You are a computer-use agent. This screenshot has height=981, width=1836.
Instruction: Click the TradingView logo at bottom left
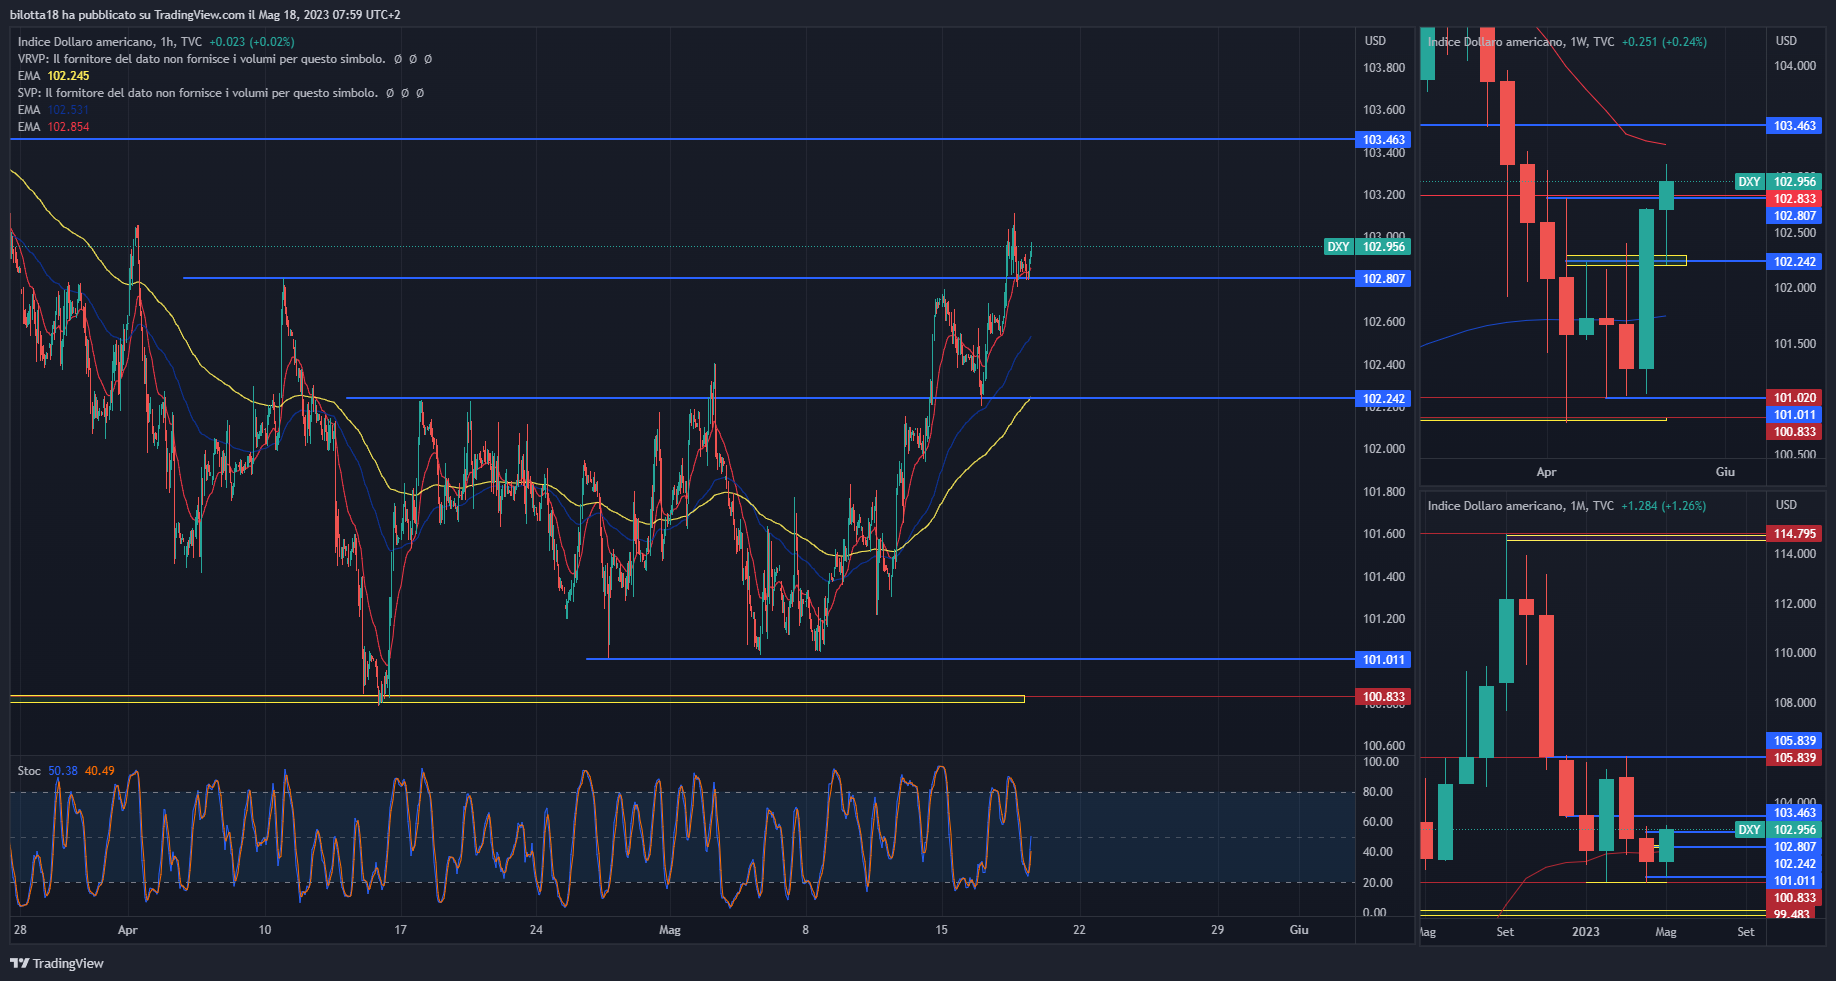coord(57,963)
